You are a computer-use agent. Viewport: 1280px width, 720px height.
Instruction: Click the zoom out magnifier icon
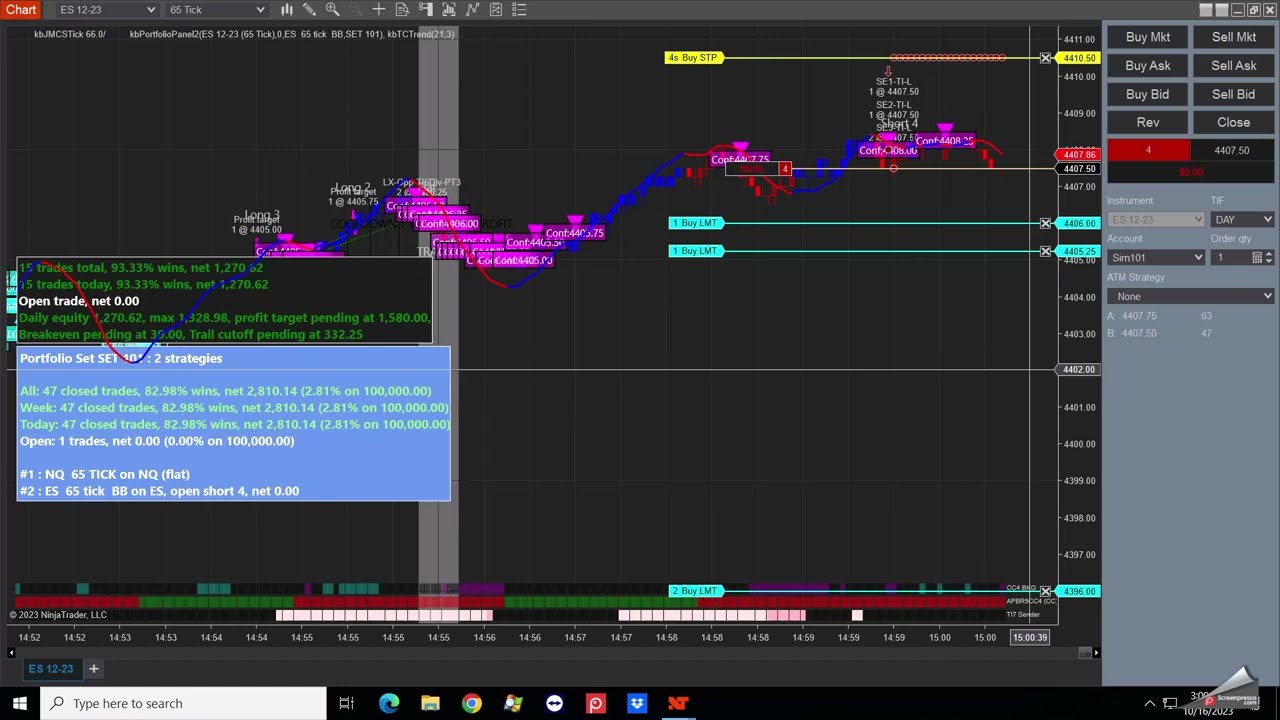pyautogui.click(x=356, y=9)
